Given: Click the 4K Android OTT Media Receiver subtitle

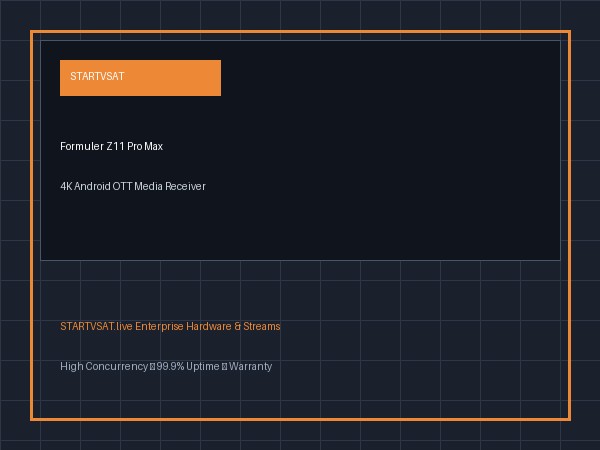Looking at the screenshot, I should tap(133, 186).
